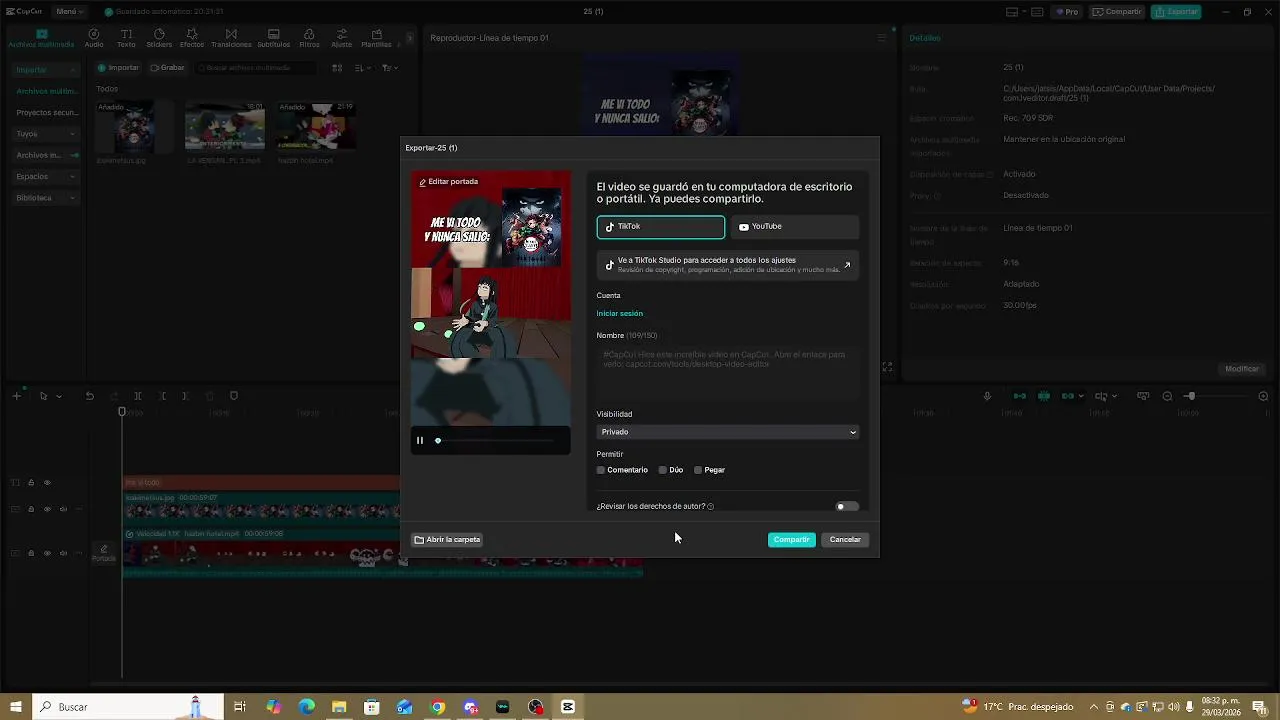Click the Compartir button in title bar
This screenshot has height=720, width=1280.
[x=1117, y=12]
